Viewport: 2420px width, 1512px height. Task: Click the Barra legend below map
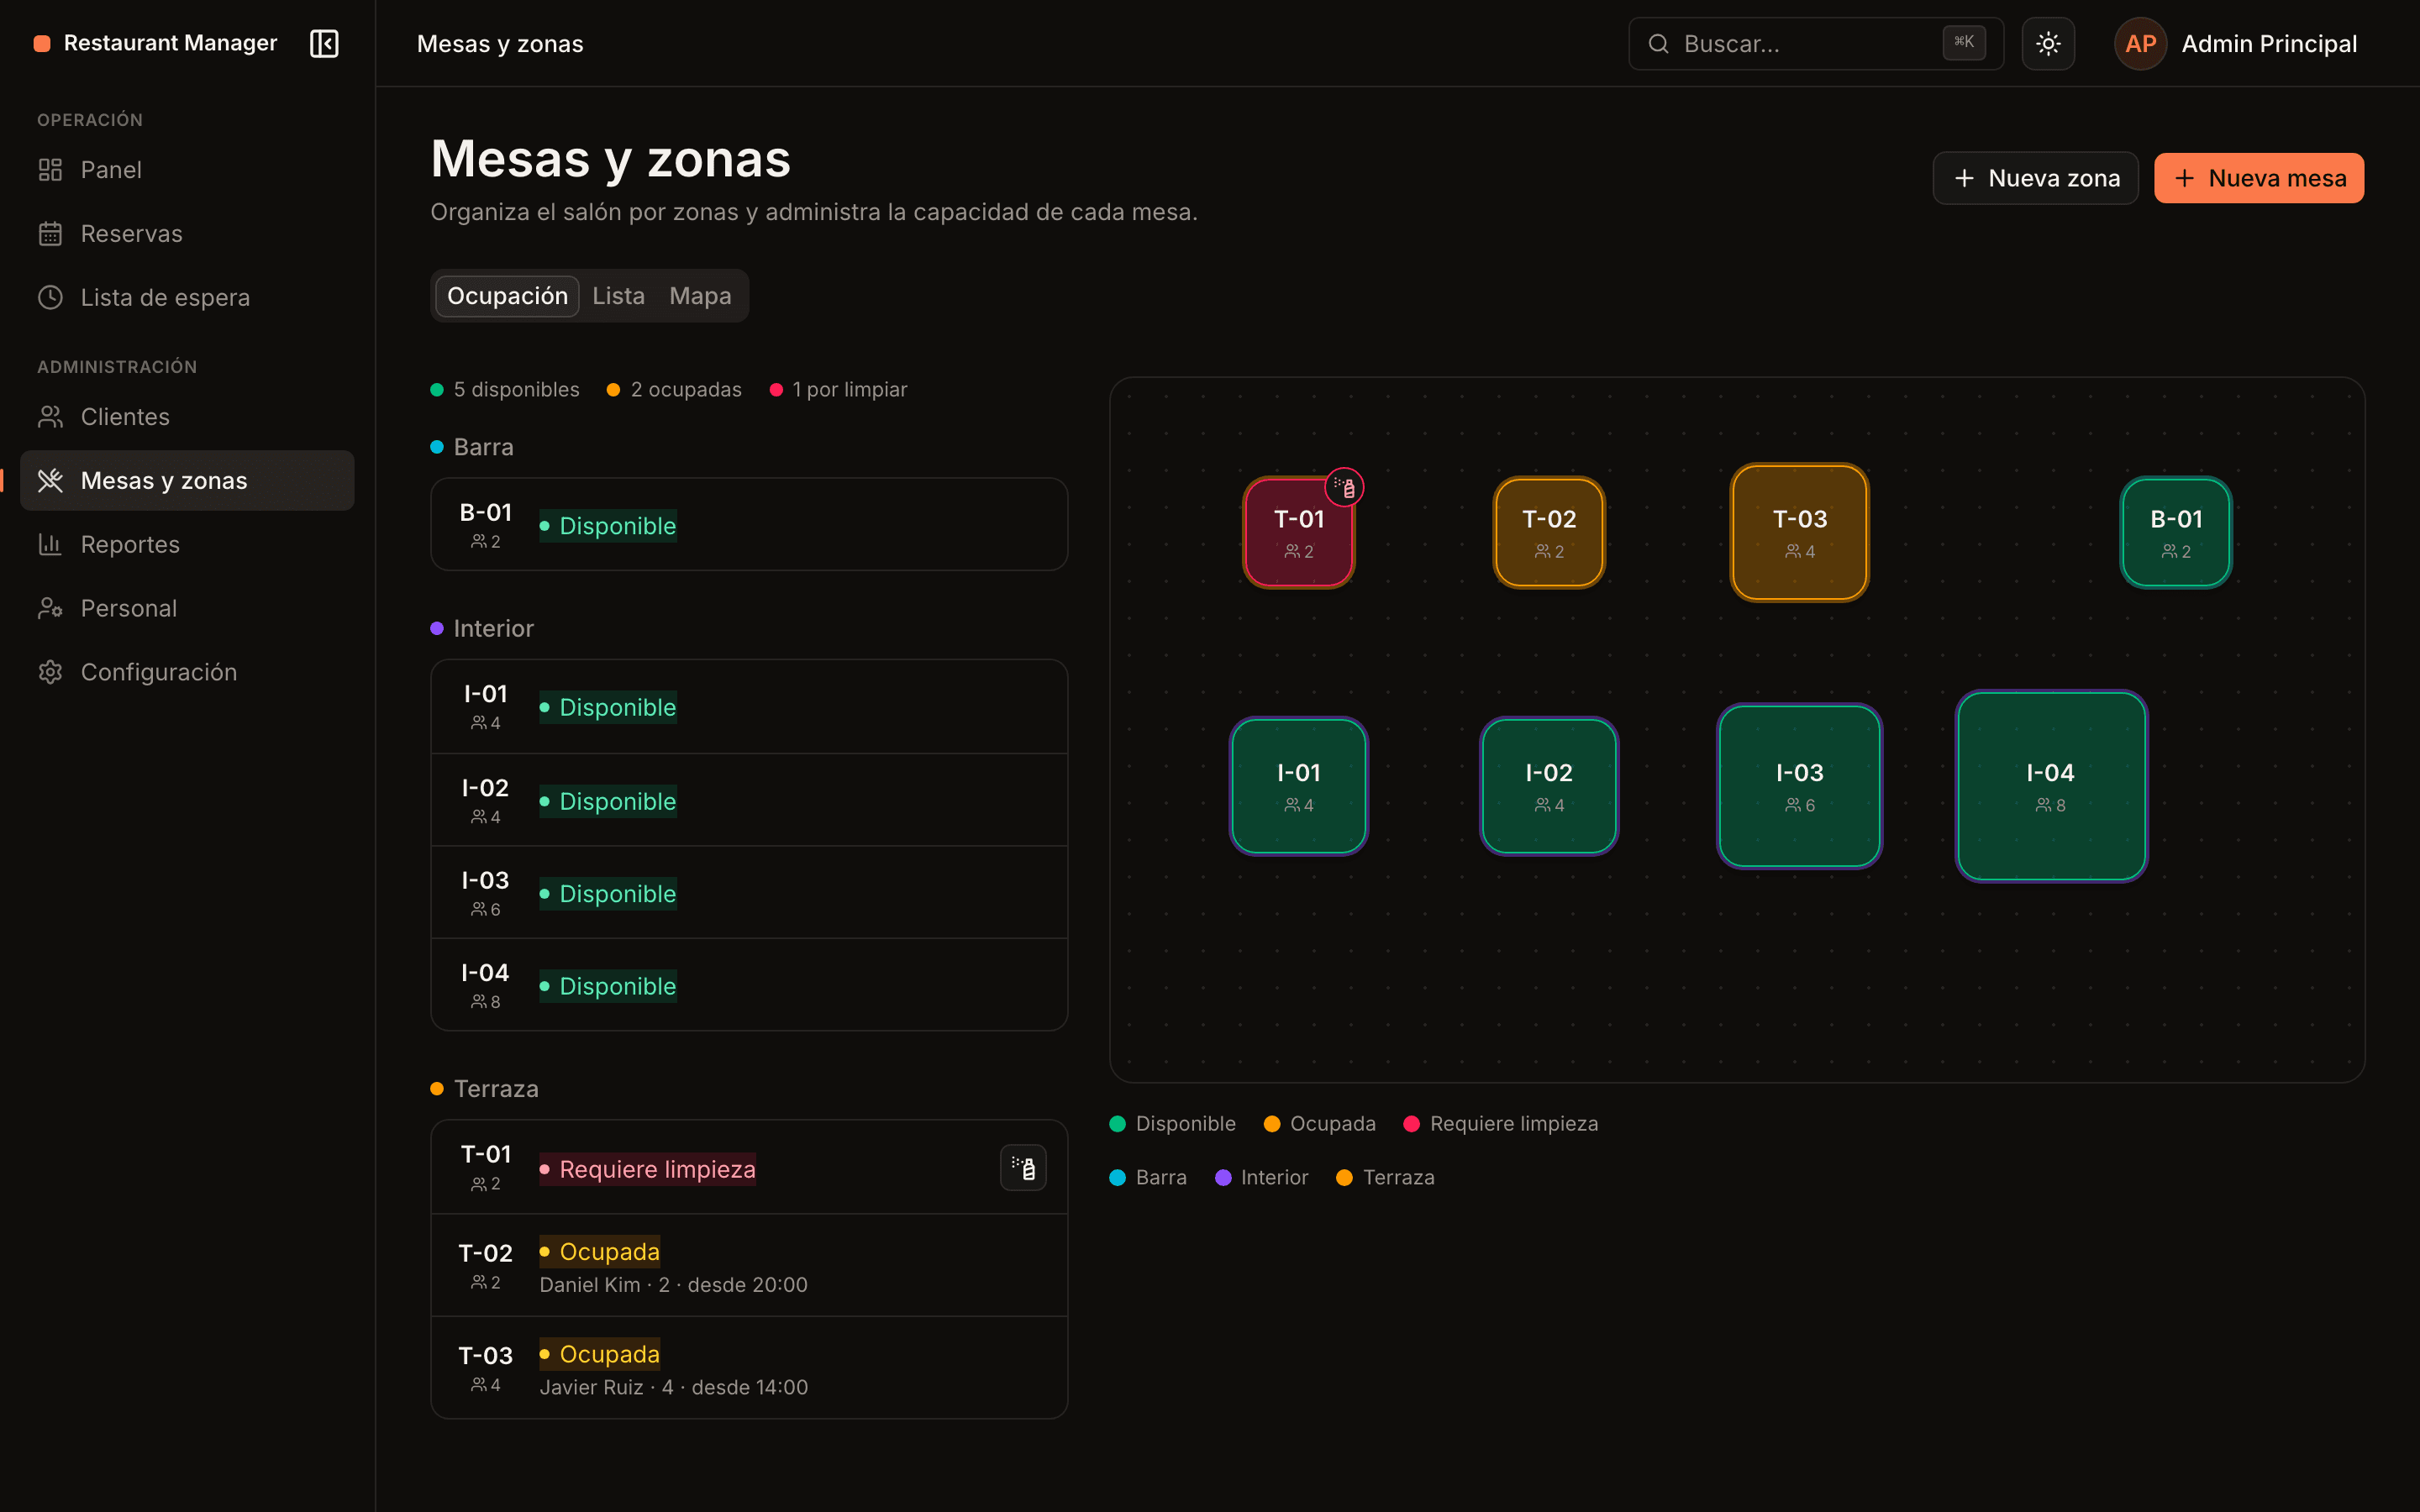pyautogui.click(x=1148, y=1178)
